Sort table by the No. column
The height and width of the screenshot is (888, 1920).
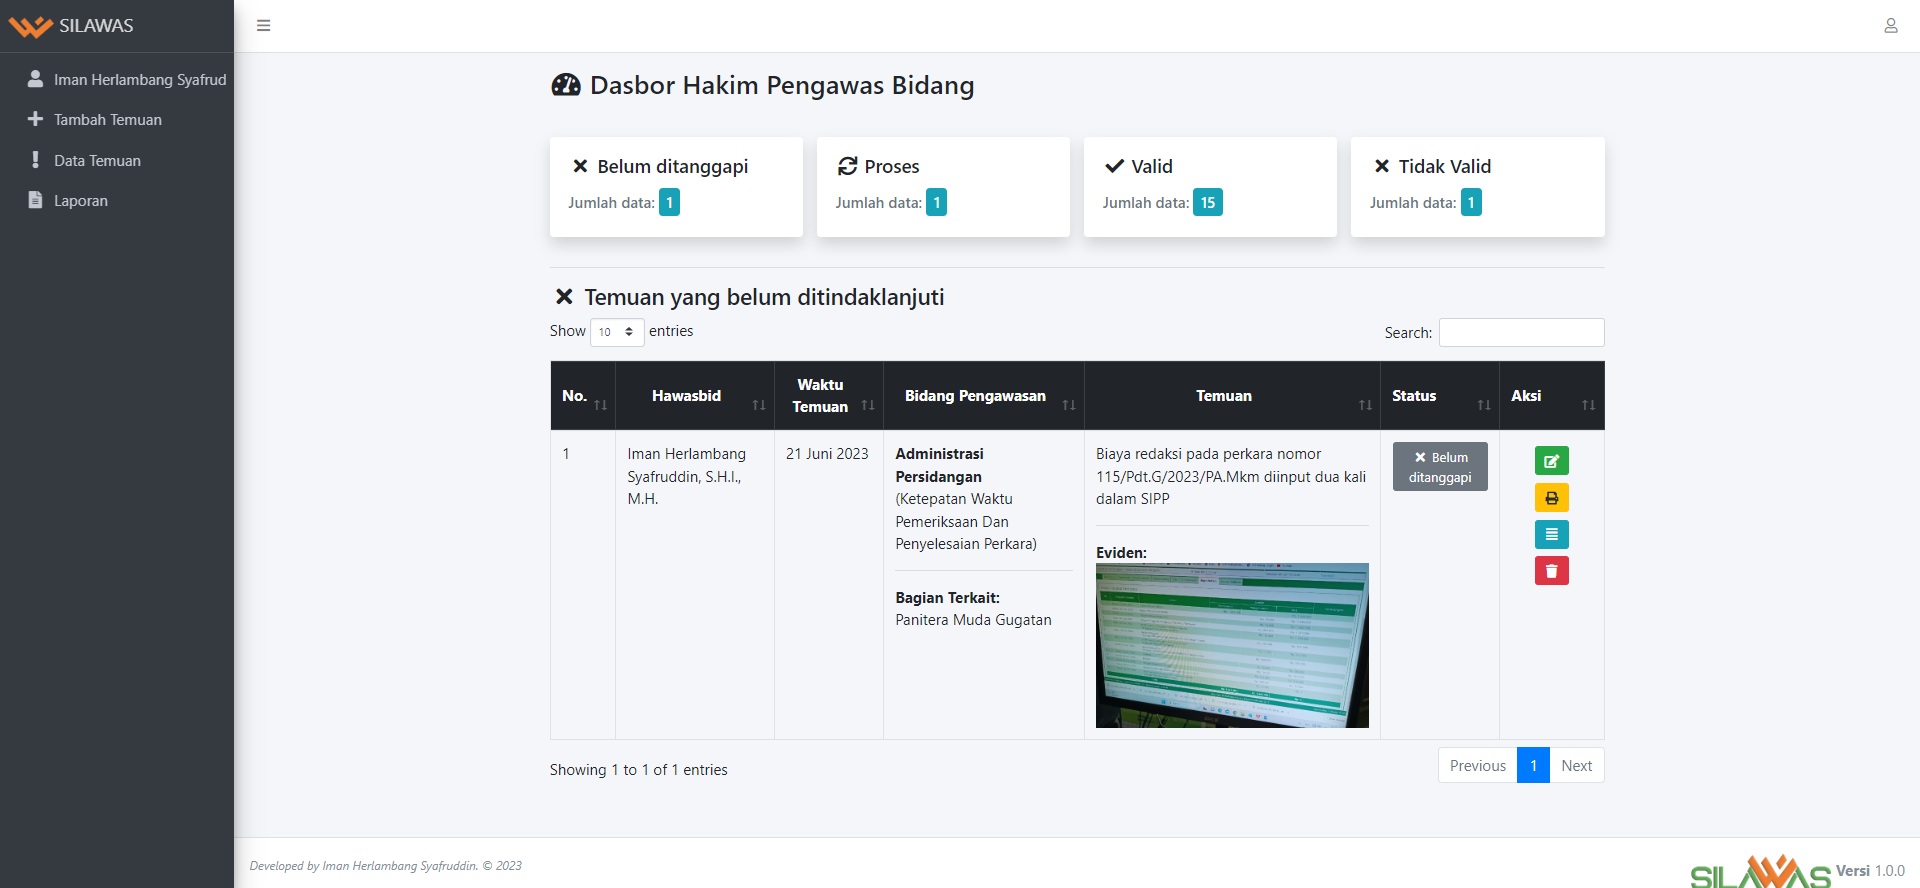point(583,396)
